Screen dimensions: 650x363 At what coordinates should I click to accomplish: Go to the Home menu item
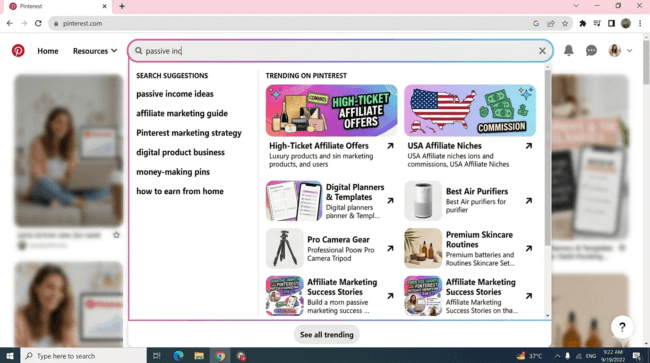pyautogui.click(x=48, y=51)
